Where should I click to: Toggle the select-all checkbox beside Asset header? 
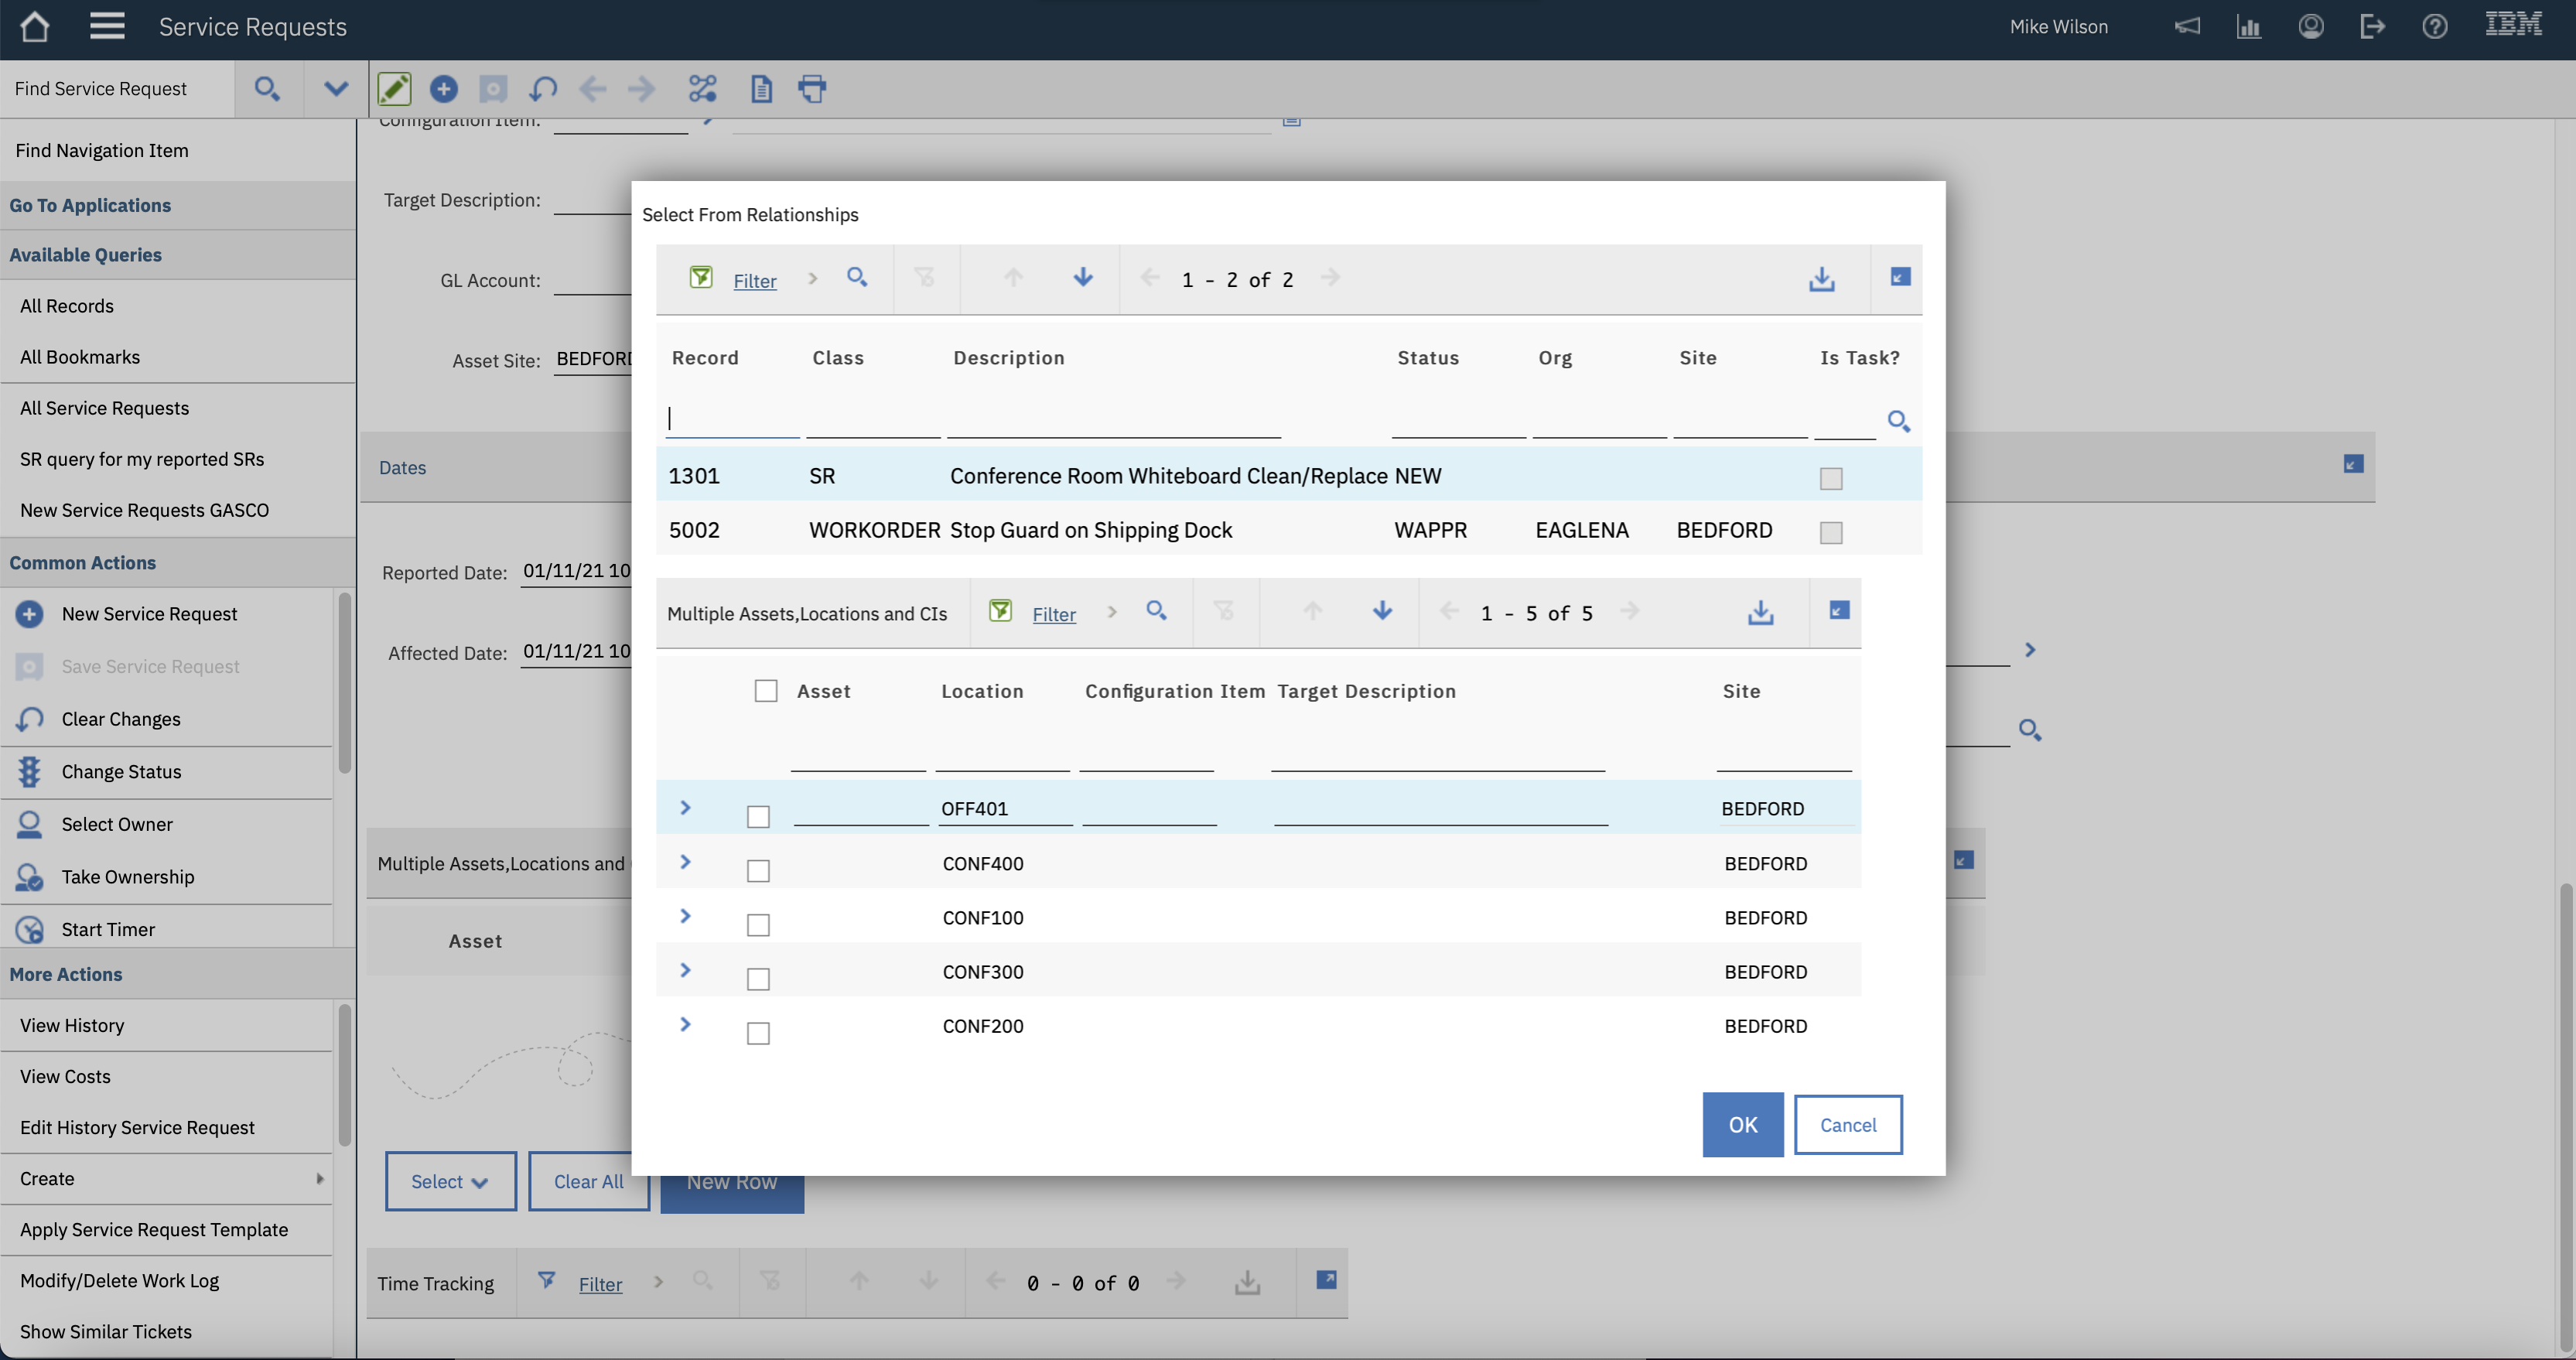point(766,691)
